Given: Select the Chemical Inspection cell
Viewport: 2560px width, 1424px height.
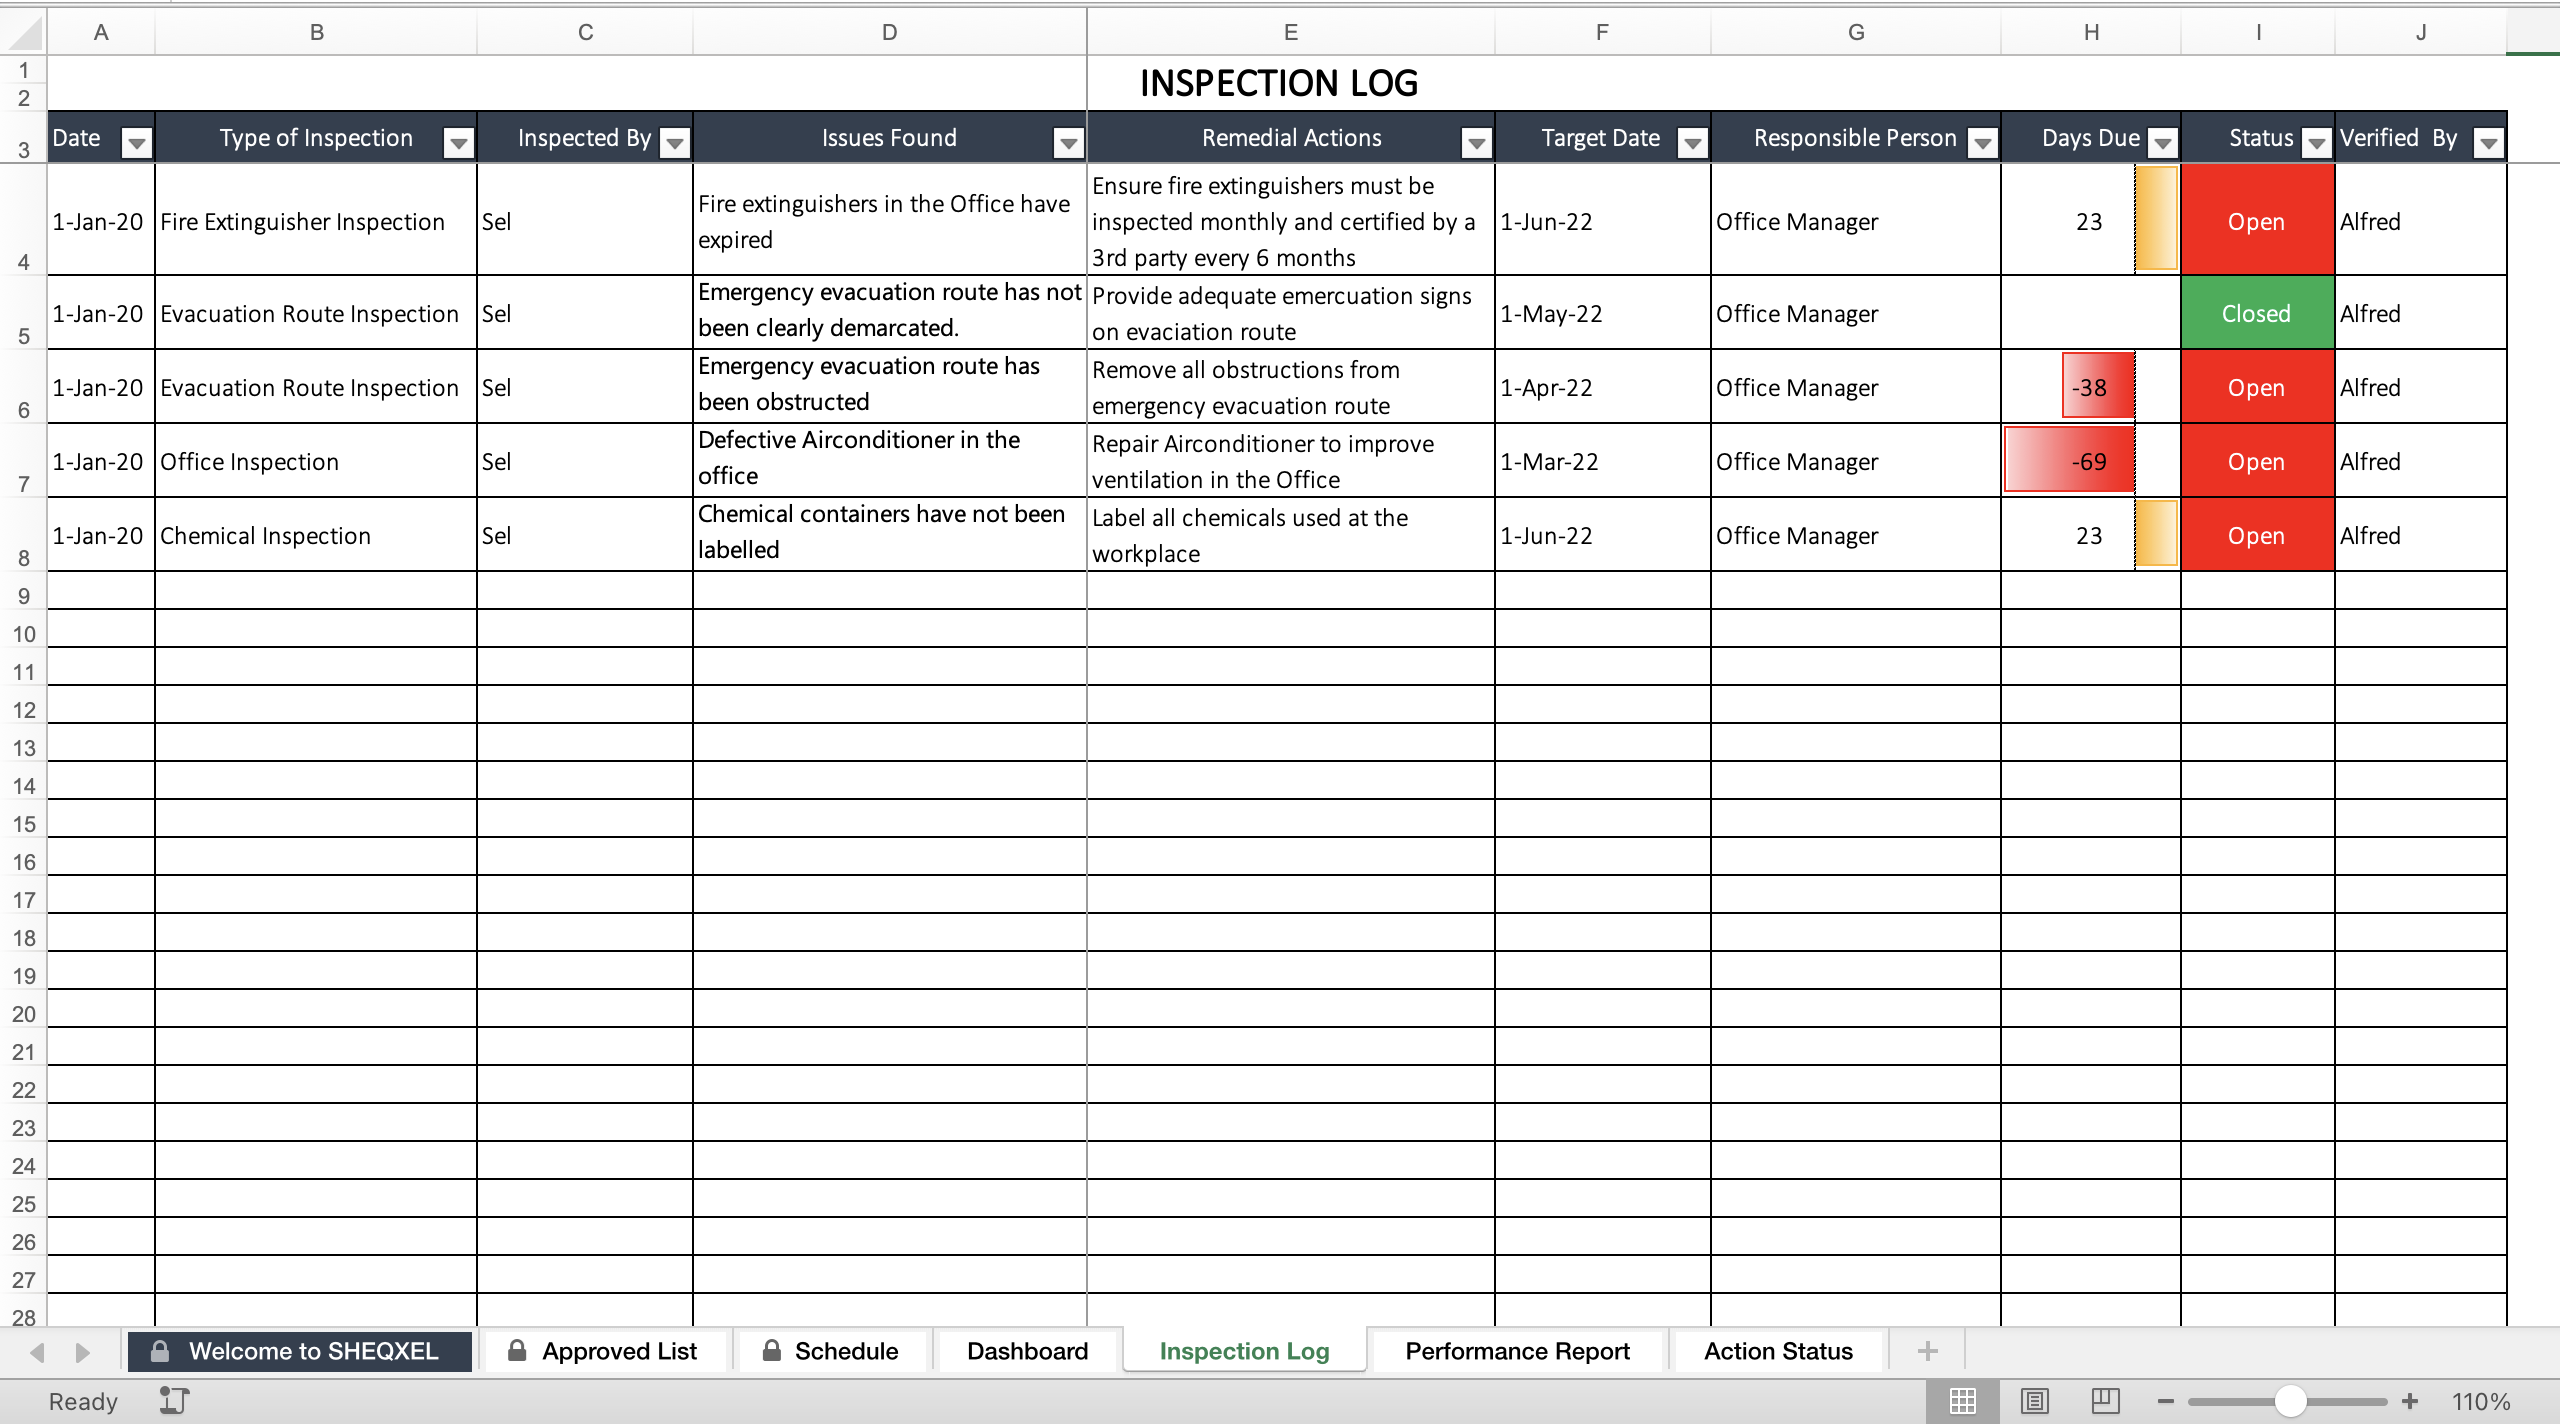Looking at the screenshot, I should tap(316, 535).
